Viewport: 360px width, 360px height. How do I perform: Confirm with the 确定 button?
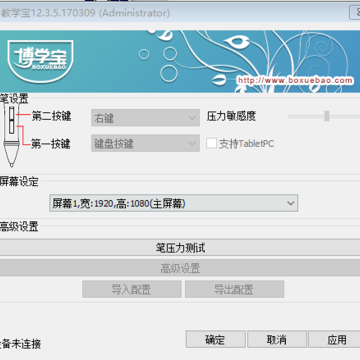[215, 339]
